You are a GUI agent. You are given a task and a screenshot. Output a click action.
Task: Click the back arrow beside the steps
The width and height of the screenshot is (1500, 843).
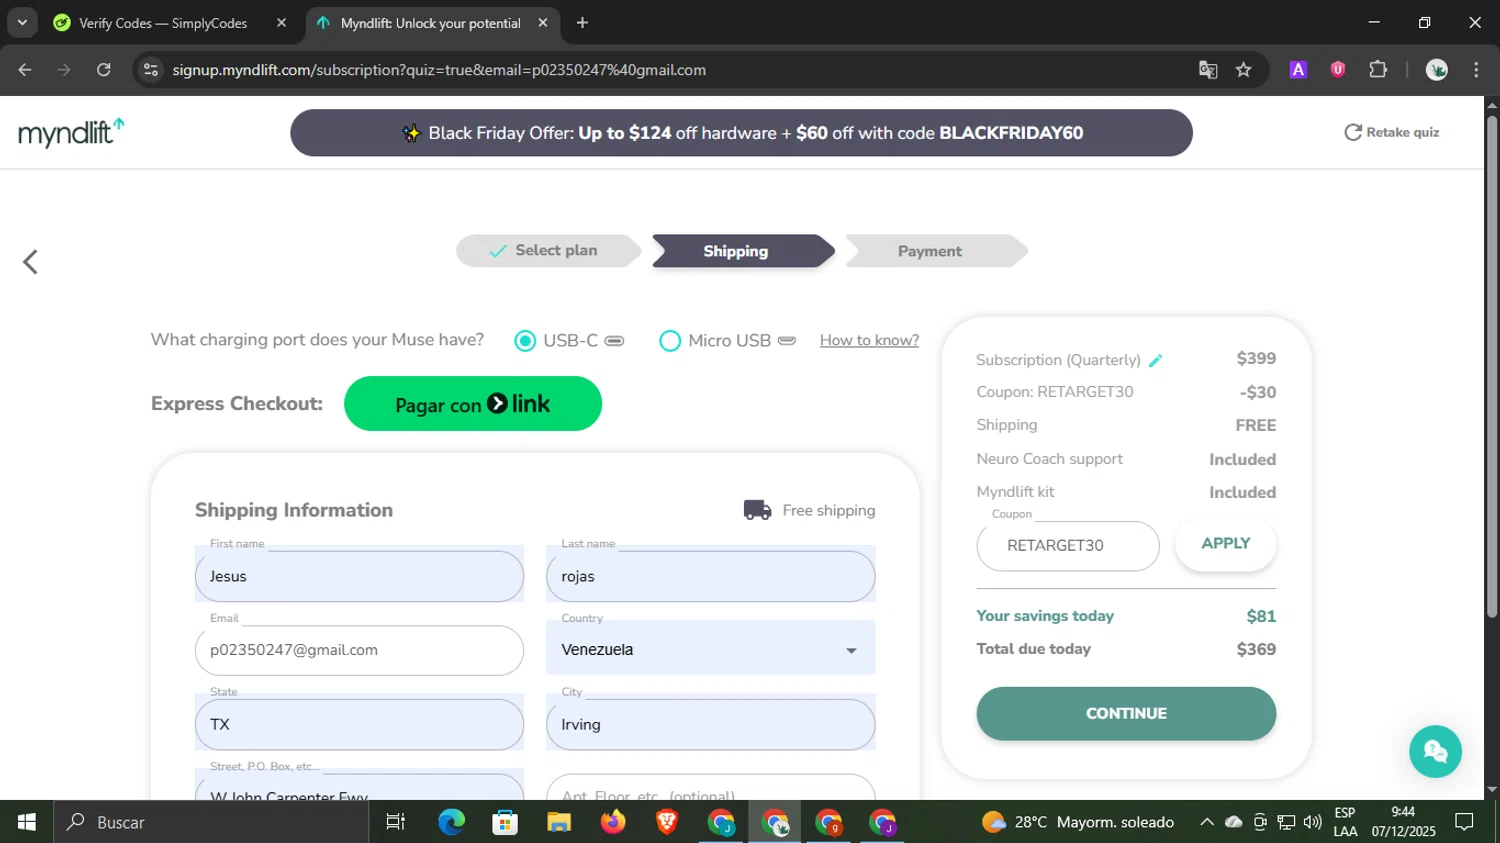click(x=30, y=262)
